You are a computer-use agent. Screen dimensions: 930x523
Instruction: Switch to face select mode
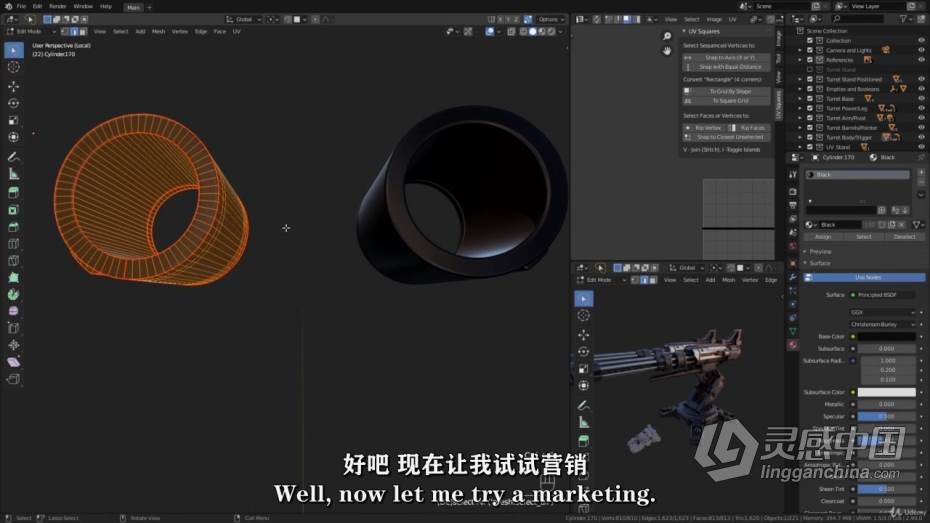click(x=83, y=31)
